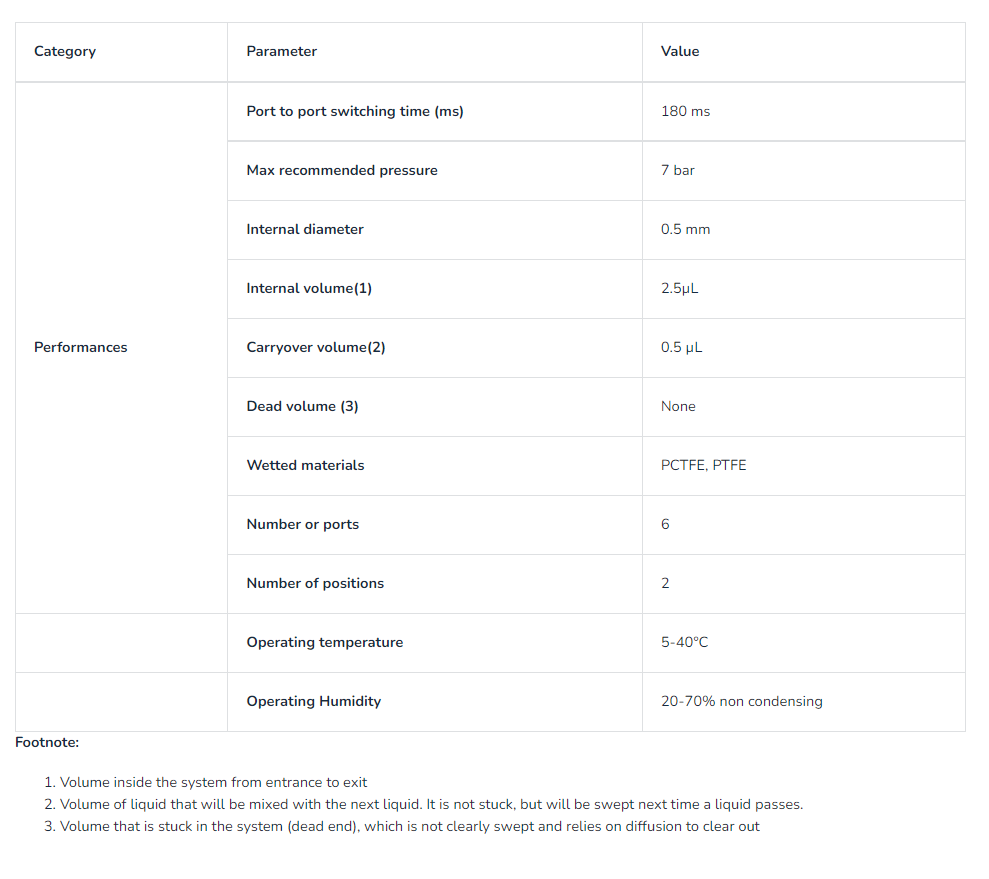Screen dimensions: 989x879
Task: Select the Performances category cell
Action: [81, 348]
